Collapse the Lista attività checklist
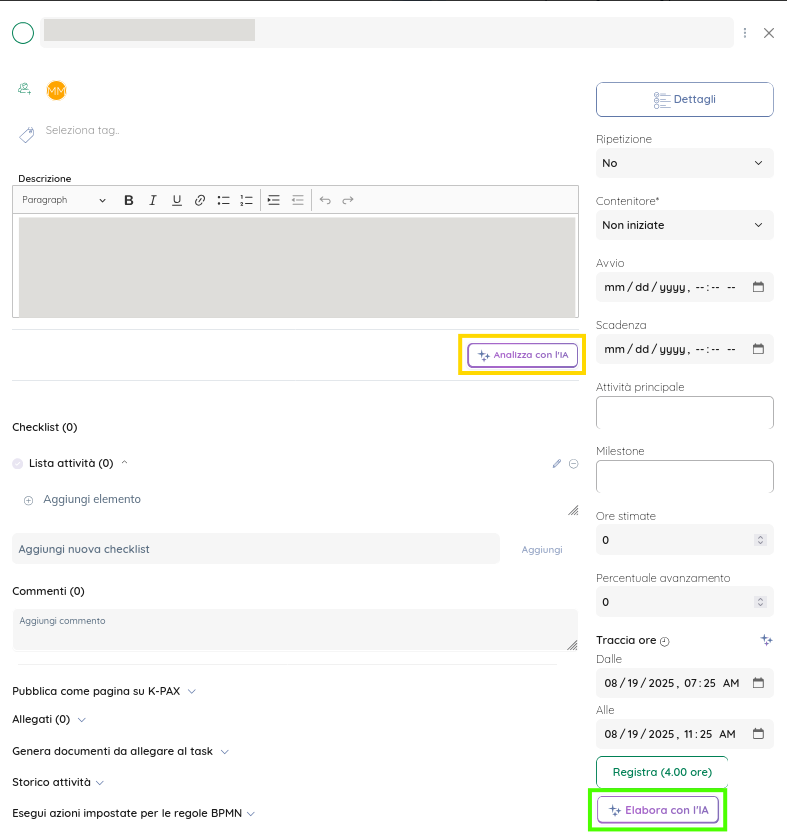This screenshot has width=788, height=836. tap(124, 463)
